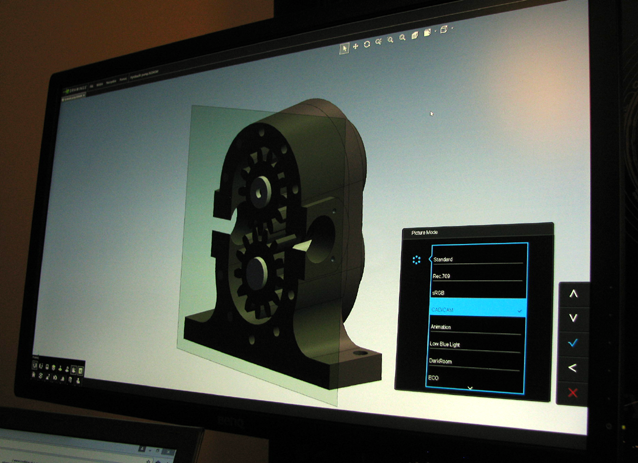Screen dimensions: 638x463
Task: Click the document title in the menu bar
Action: [x=144, y=74]
